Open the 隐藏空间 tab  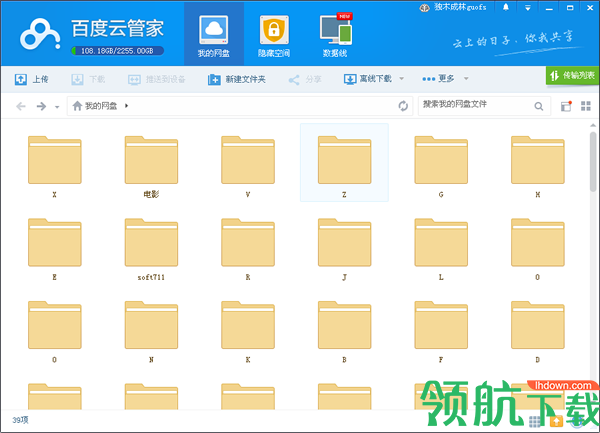(274, 36)
